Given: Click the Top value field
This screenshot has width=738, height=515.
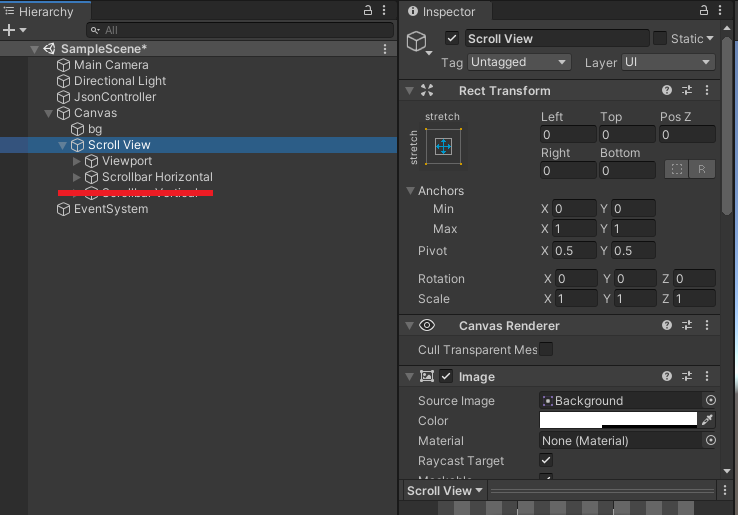Looking at the screenshot, I should point(627,135).
